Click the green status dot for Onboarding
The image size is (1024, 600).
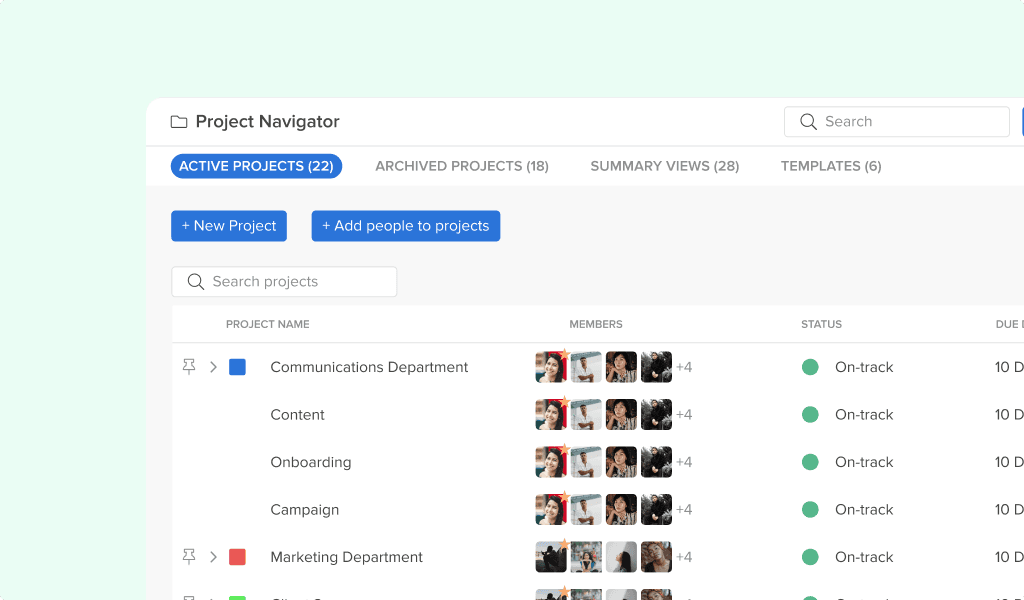tap(810, 462)
